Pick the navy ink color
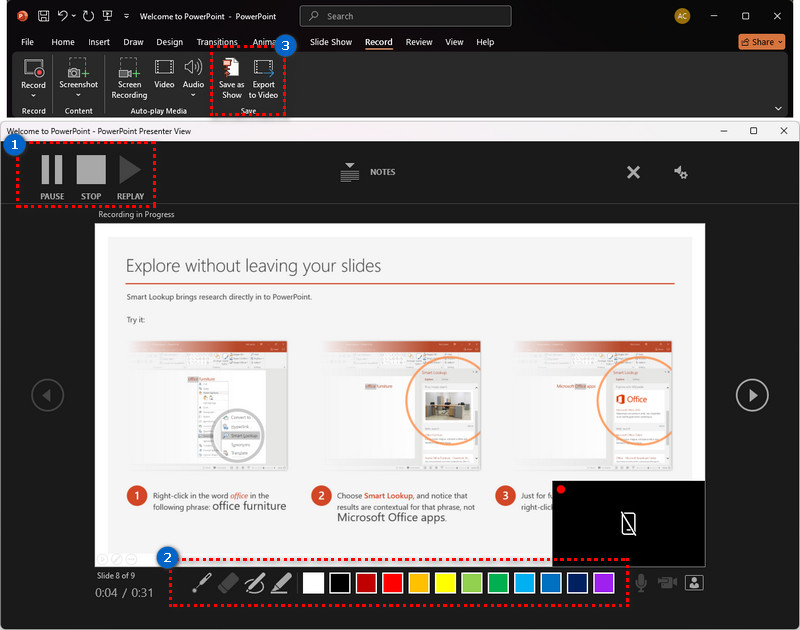The height and width of the screenshot is (630, 800). click(578, 583)
